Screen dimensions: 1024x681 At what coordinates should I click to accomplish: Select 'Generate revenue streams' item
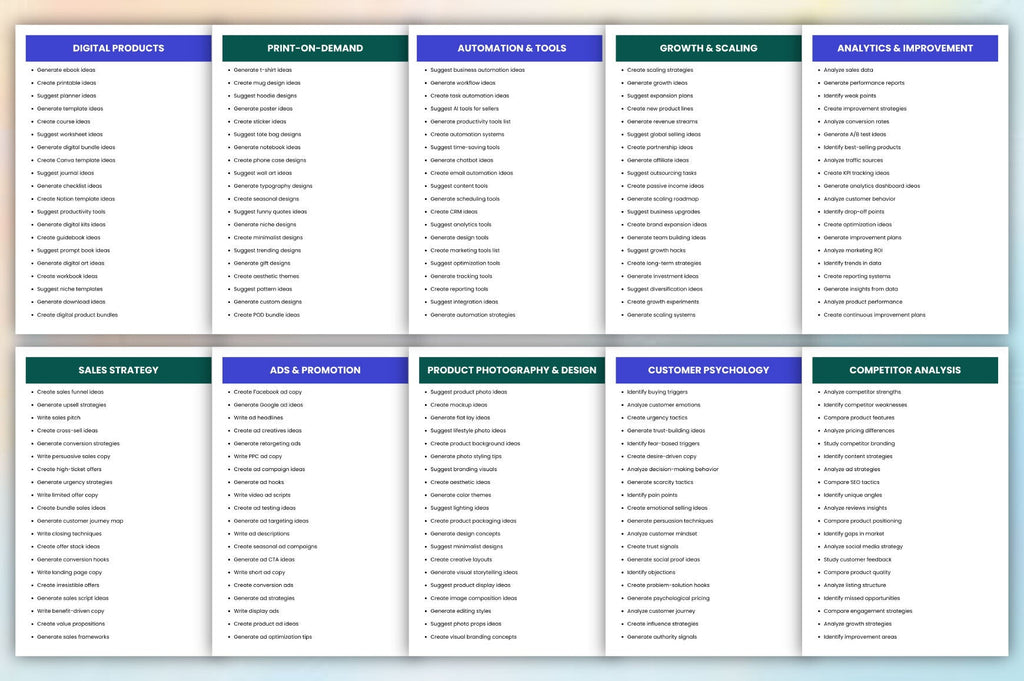662,121
